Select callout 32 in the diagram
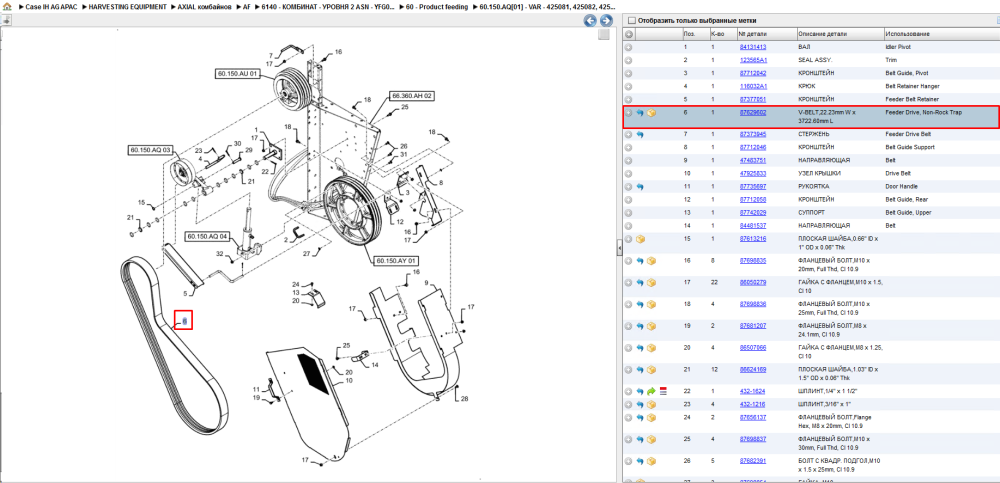The image size is (1000, 483). pos(220,254)
